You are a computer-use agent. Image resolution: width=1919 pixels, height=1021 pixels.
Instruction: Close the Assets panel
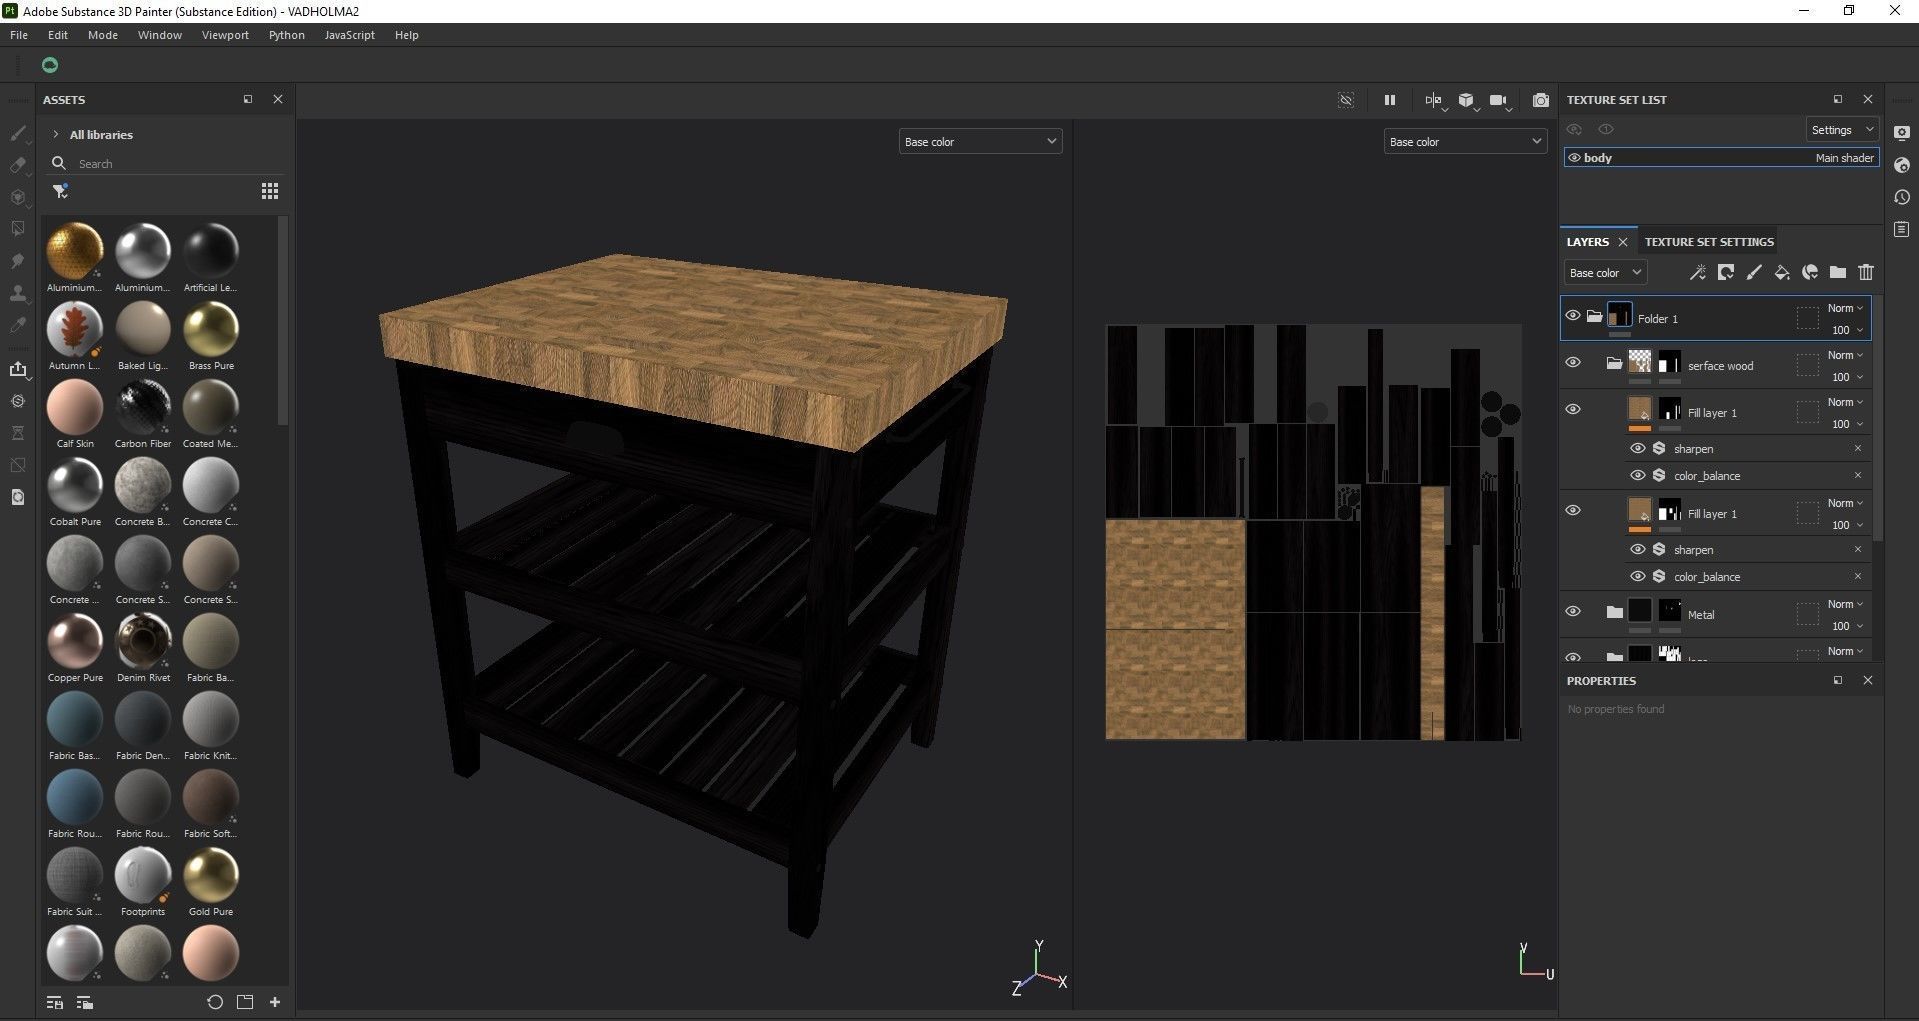(278, 99)
